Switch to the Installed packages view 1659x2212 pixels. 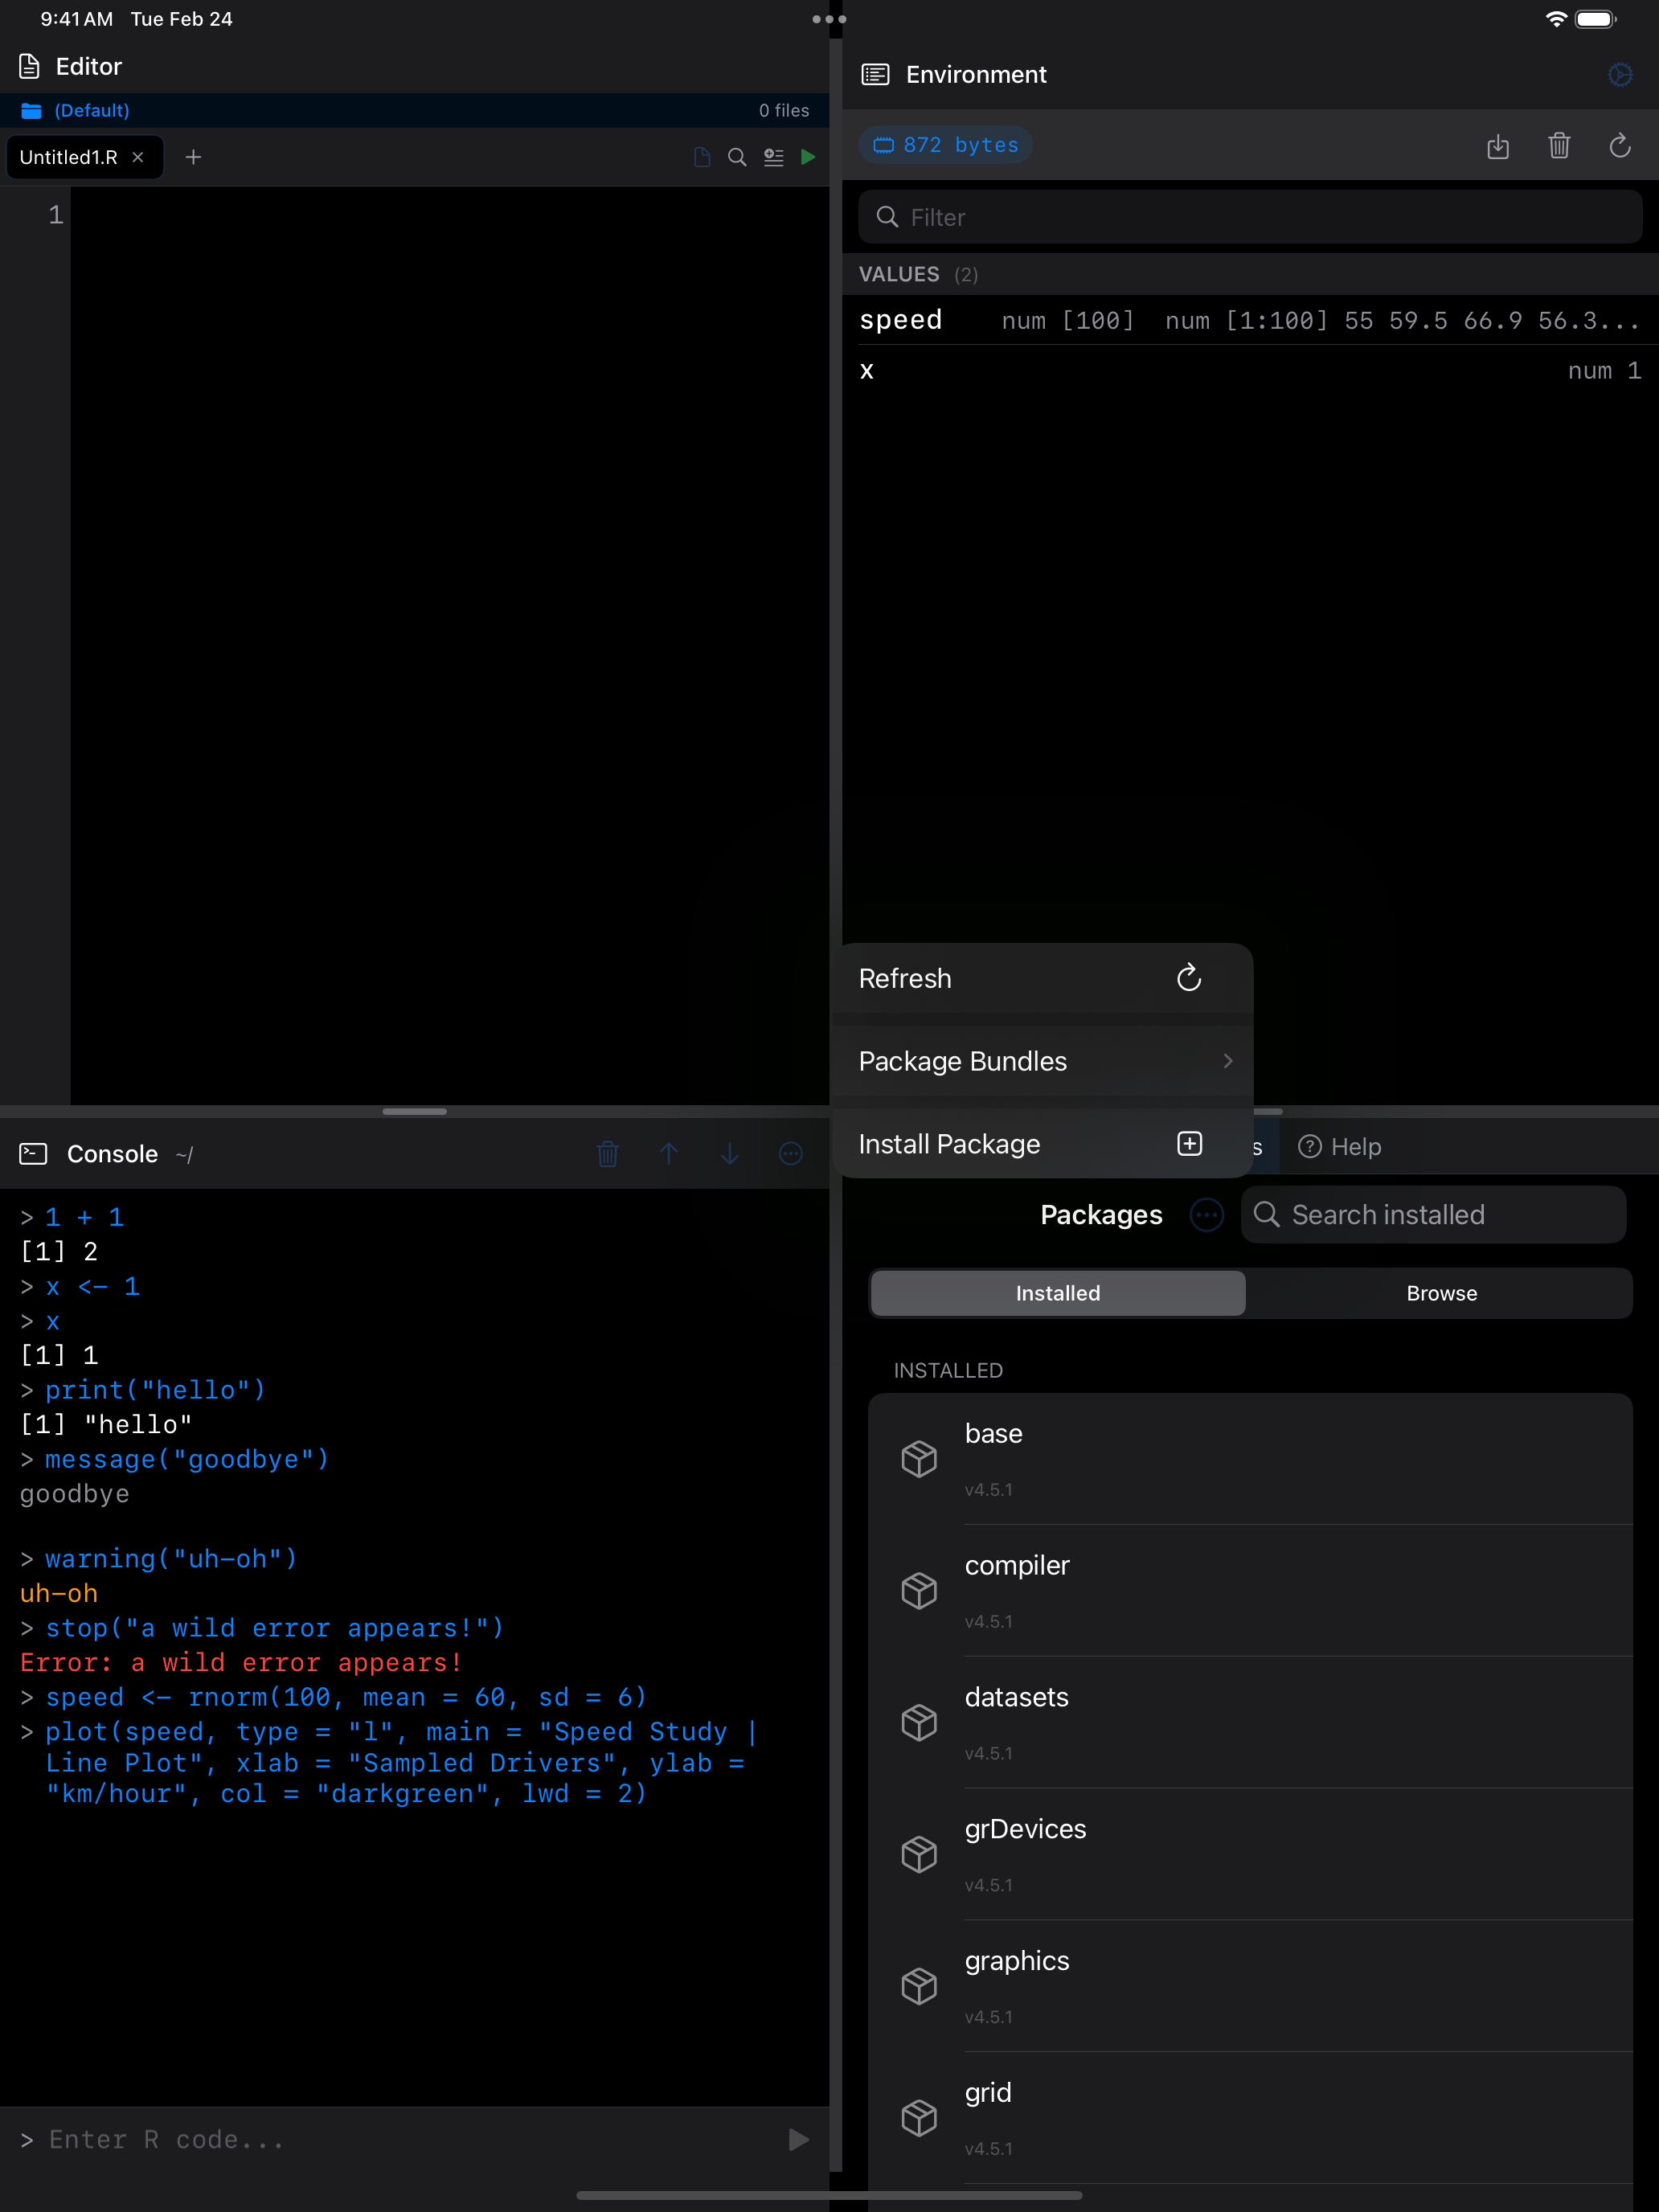1057,1292
